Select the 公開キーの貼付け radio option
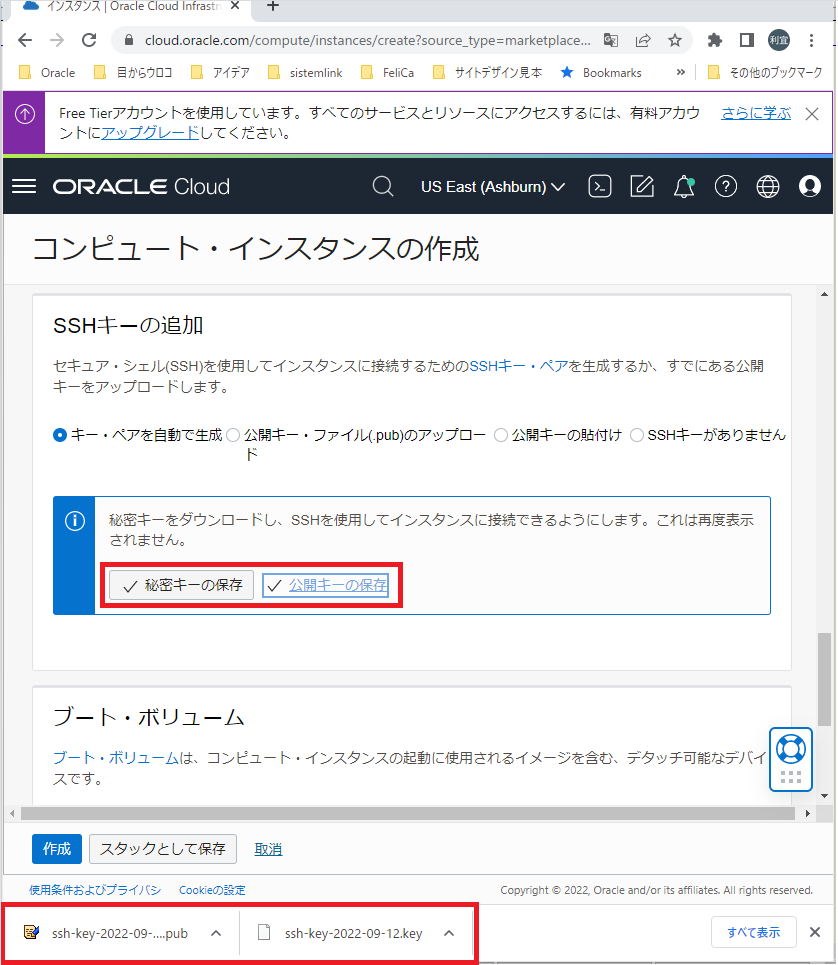This screenshot has height=965, width=838. (x=501, y=436)
